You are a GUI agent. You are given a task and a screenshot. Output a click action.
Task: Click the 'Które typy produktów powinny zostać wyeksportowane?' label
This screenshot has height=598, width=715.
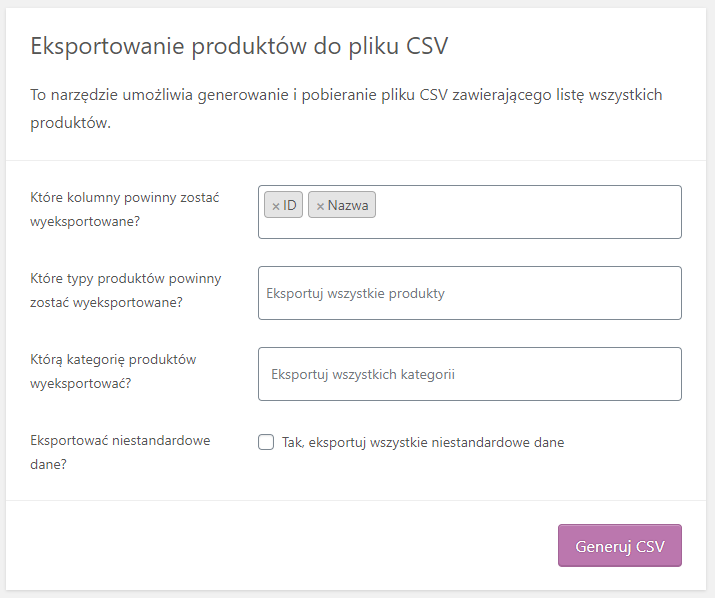[125, 290]
